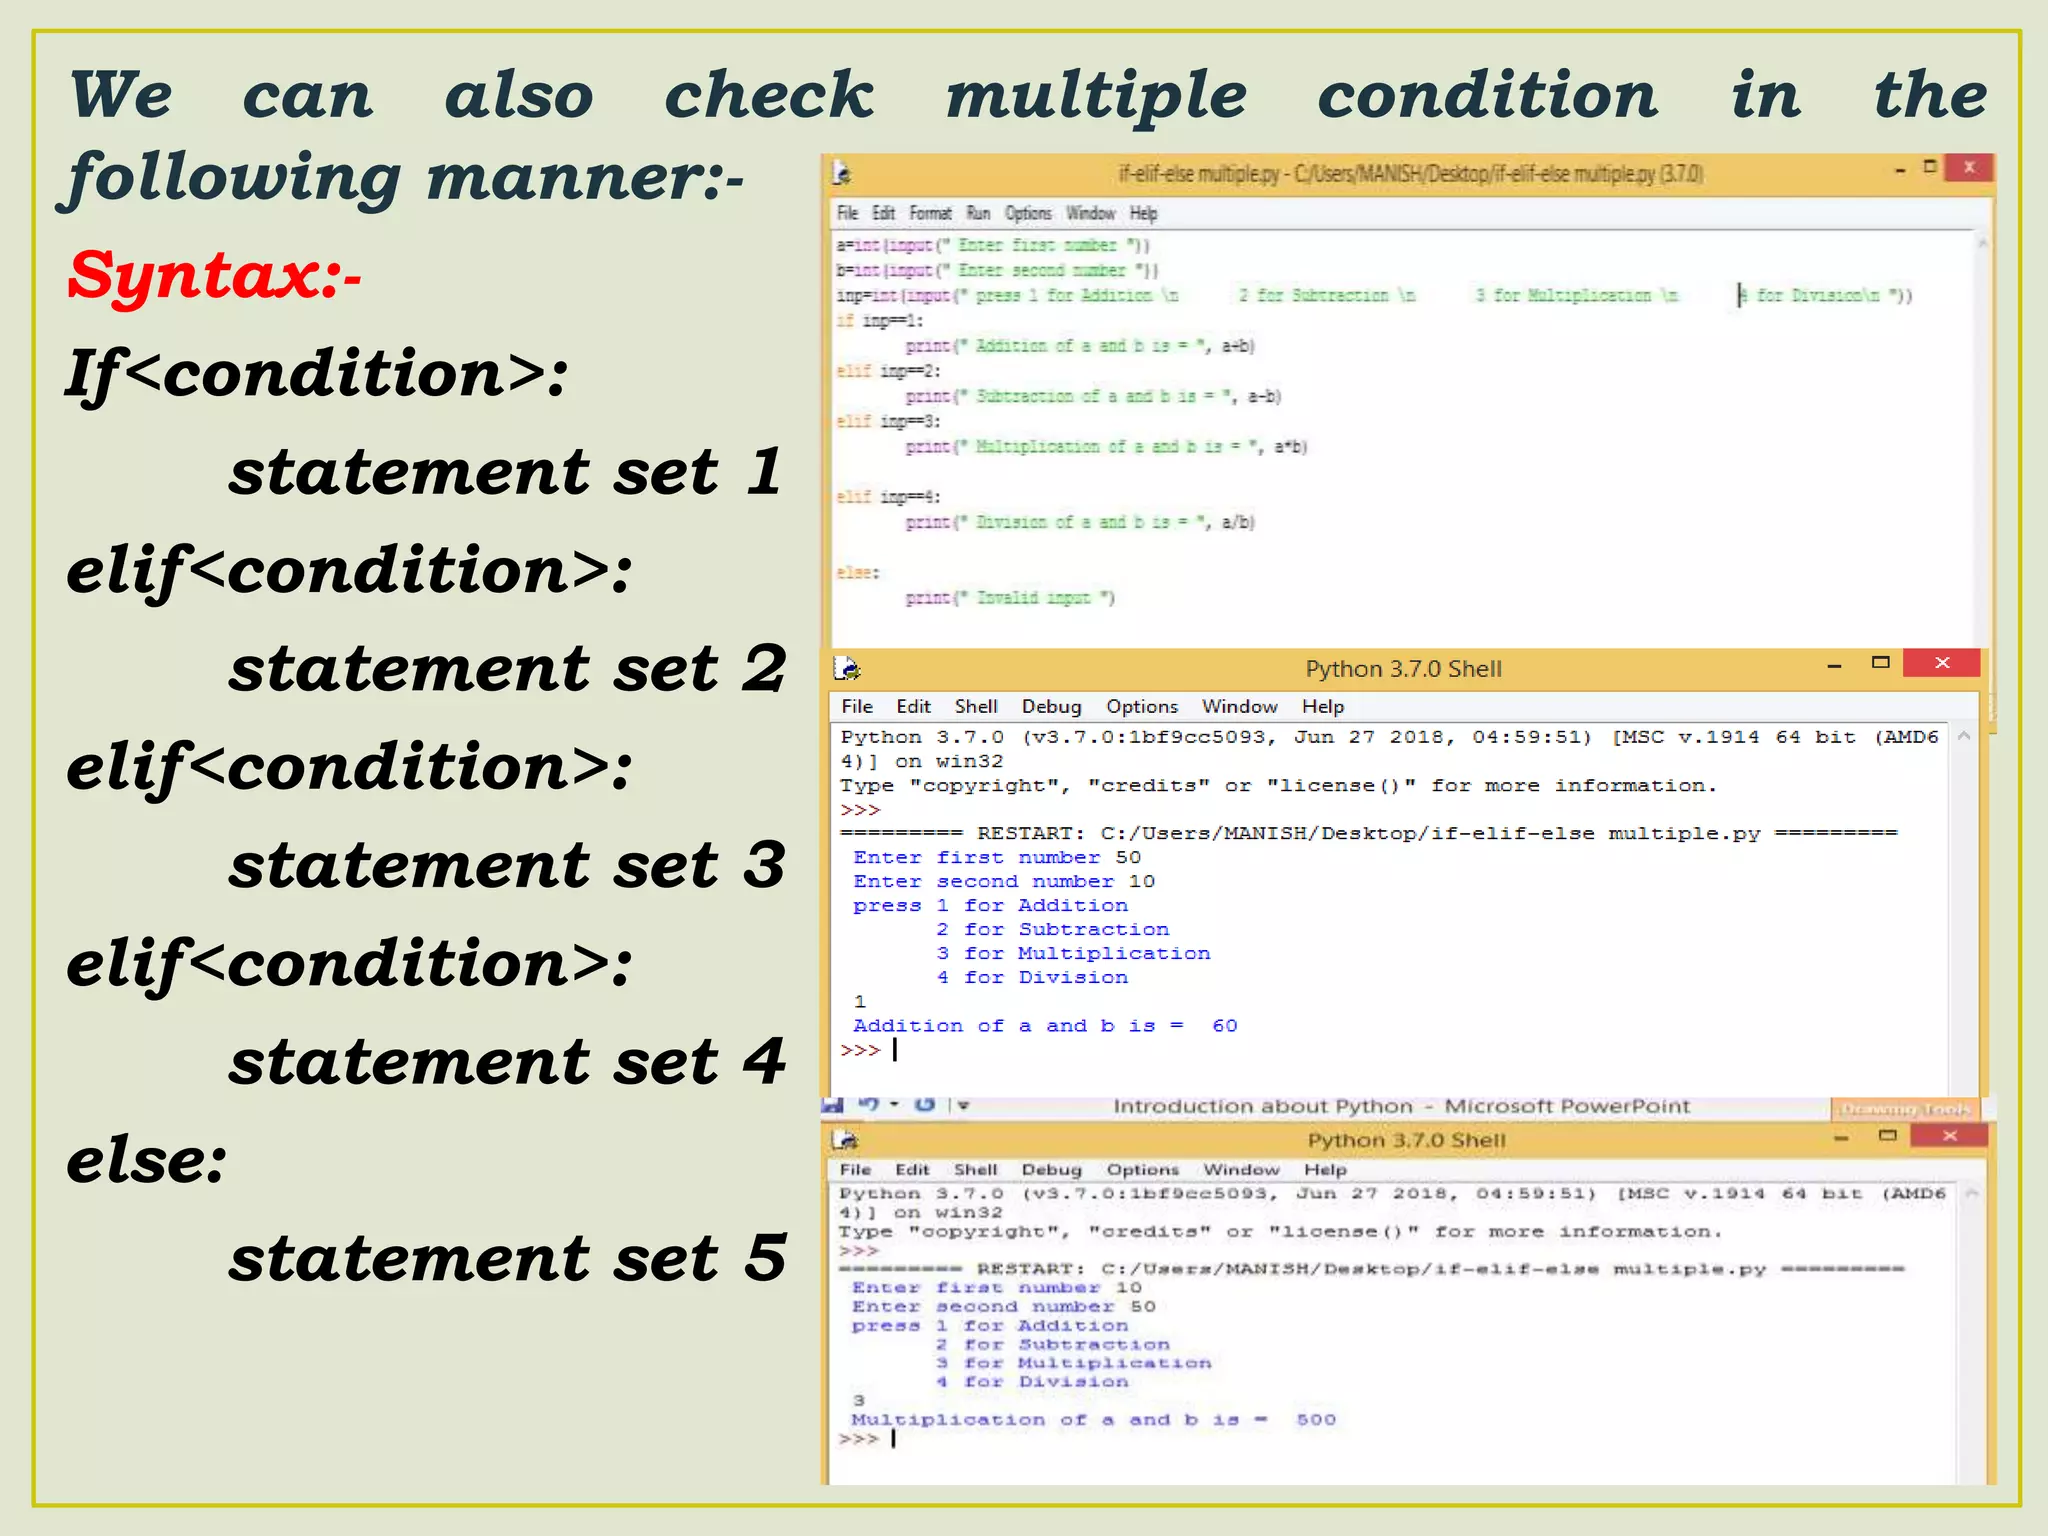
Task: Click the PowerPoint Redo icon
Action: [x=925, y=1105]
